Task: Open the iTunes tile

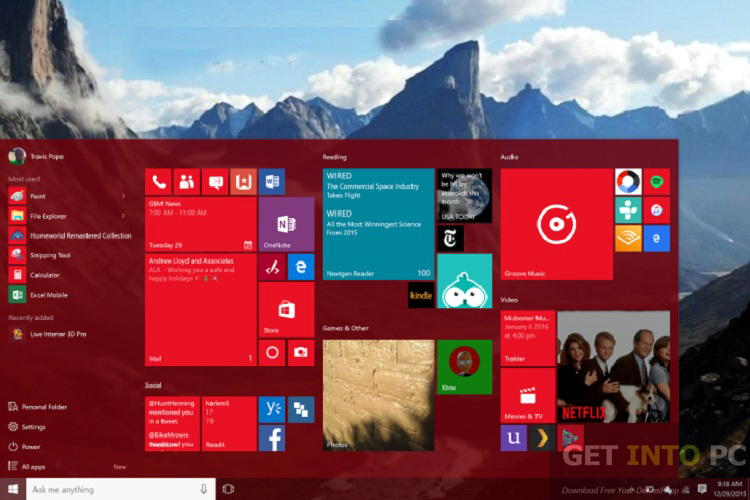Action: click(656, 210)
